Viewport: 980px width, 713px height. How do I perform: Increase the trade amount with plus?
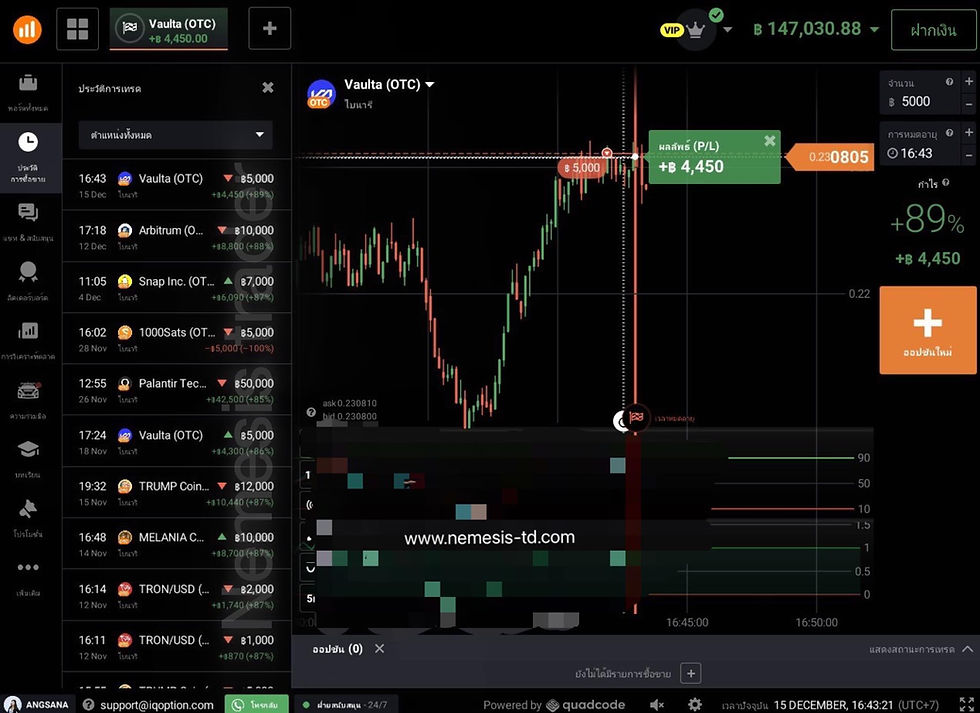point(969,81)
